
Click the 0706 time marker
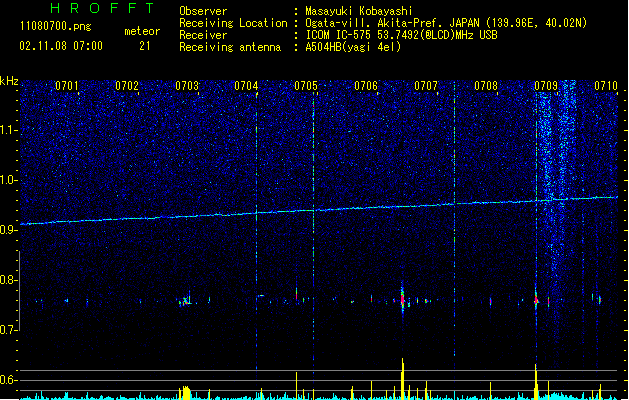pos(366,86)
